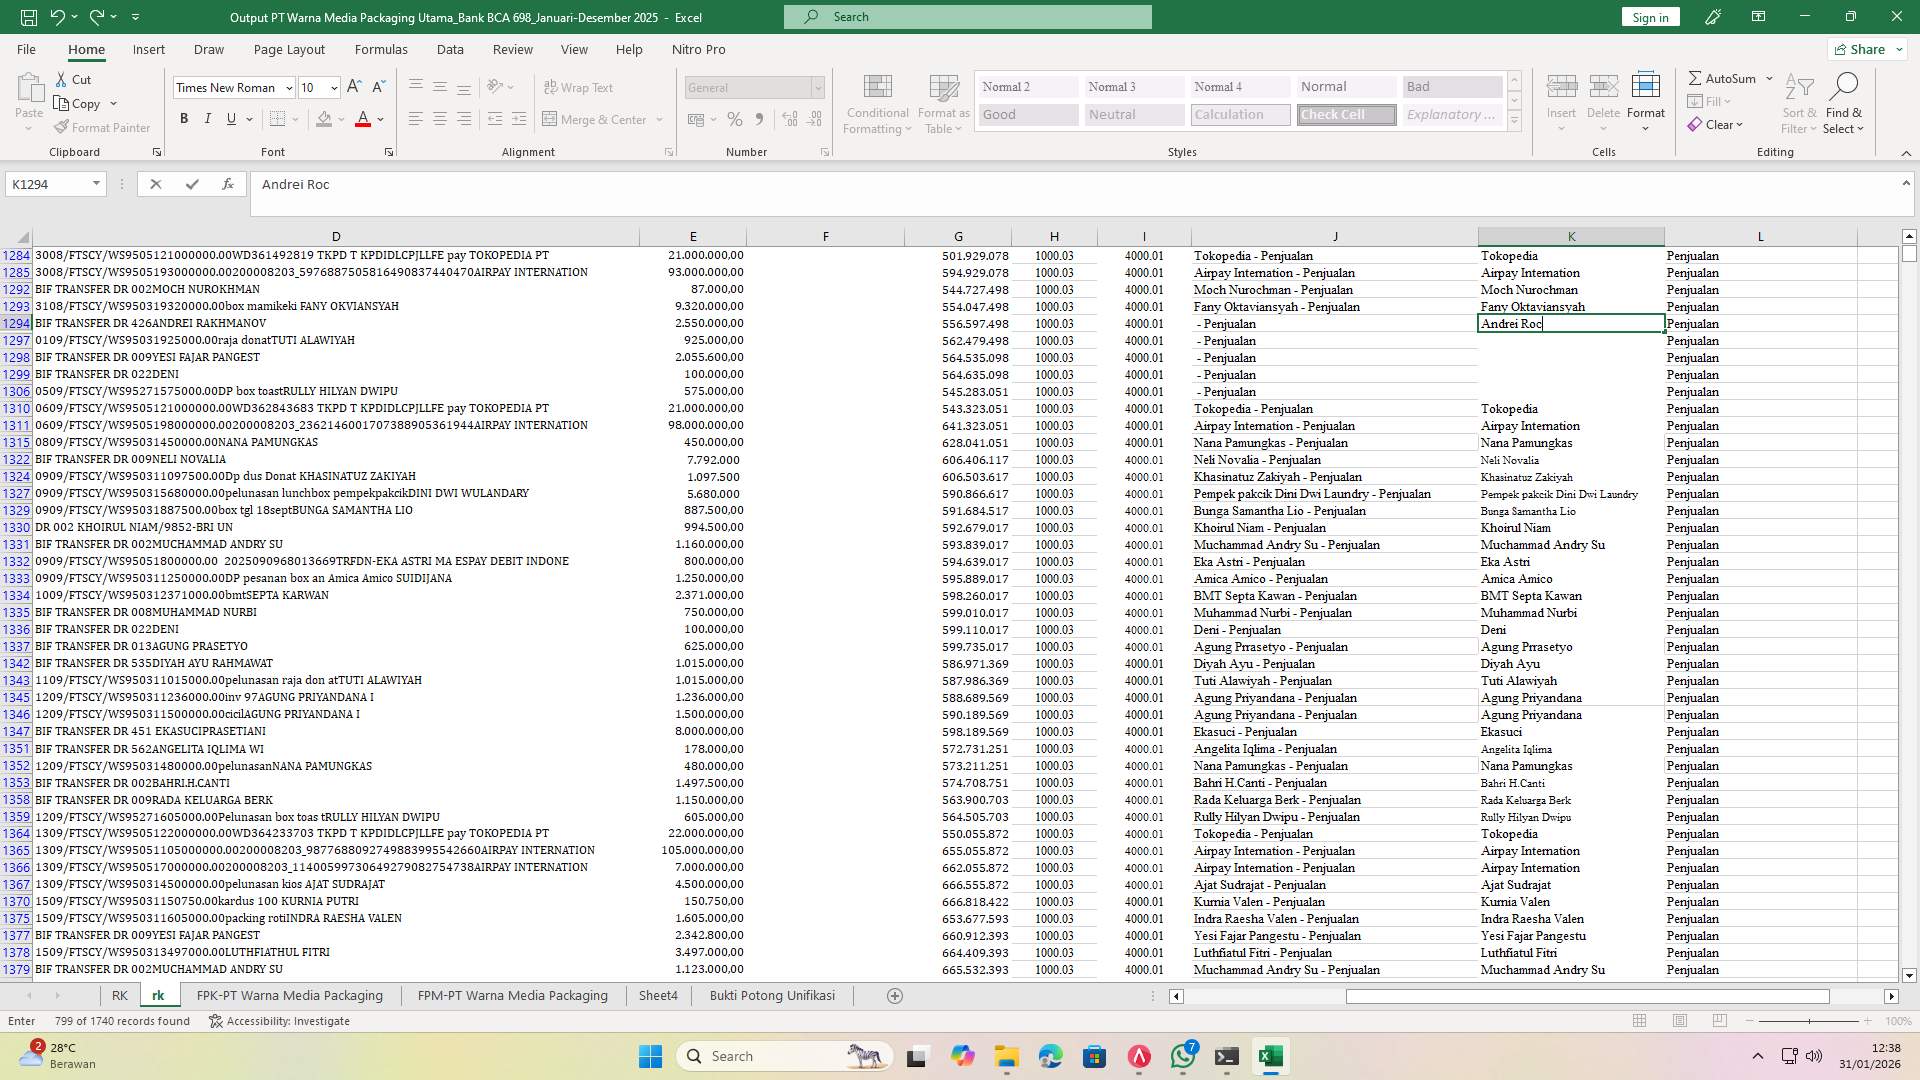Open Find & Select

point(1844,103)
